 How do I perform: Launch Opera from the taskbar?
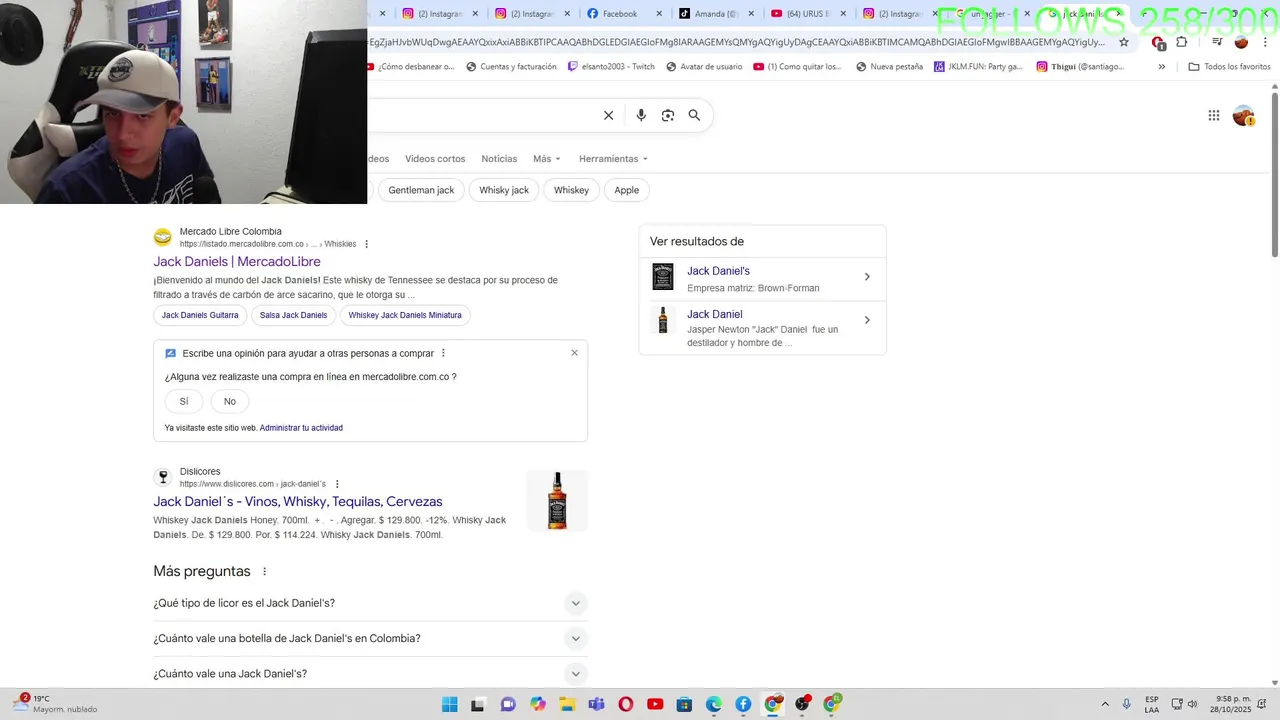click(x=626, y=704)
